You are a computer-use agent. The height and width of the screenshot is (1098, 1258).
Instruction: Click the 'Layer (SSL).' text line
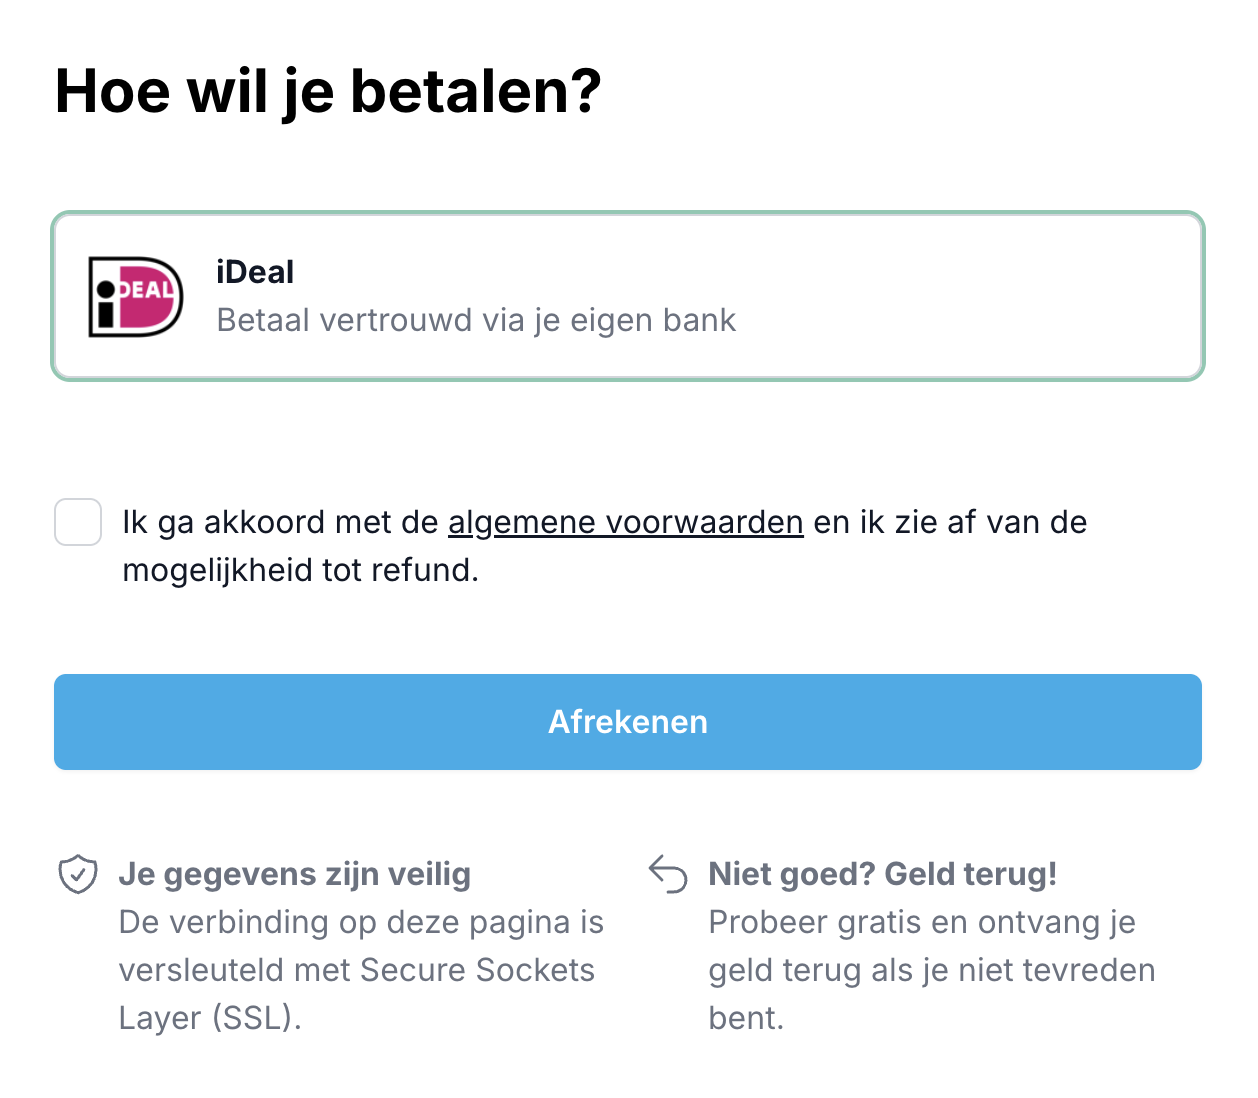point(210,1018)
